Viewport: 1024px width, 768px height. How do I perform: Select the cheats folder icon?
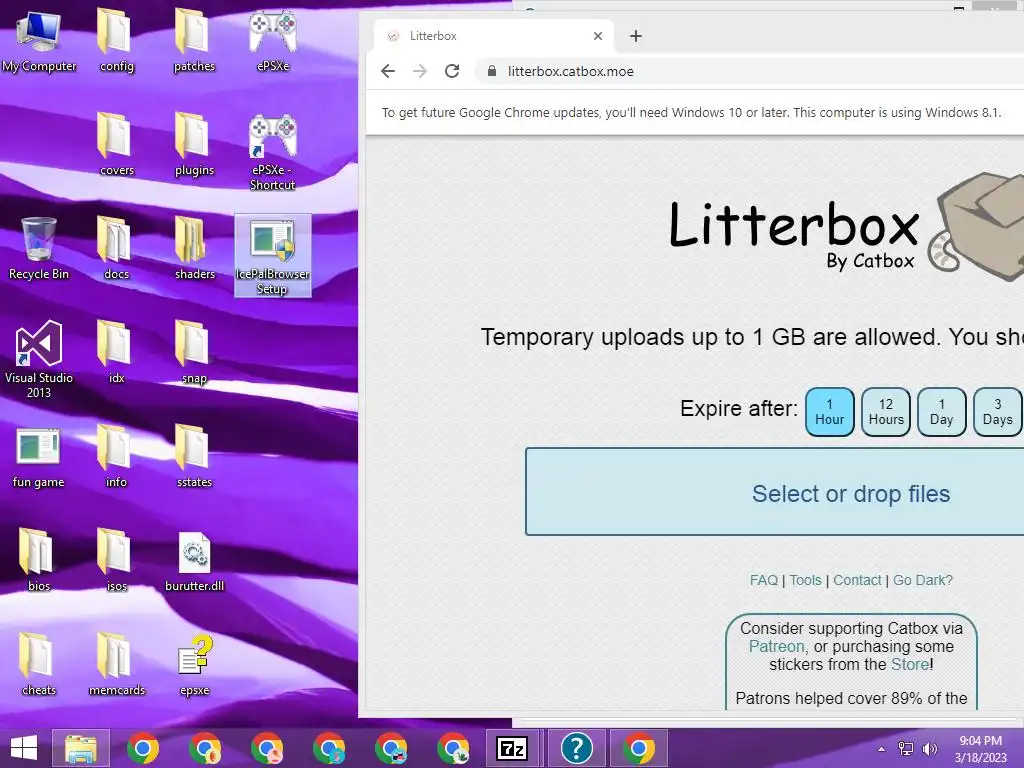(x=39, y=664)
